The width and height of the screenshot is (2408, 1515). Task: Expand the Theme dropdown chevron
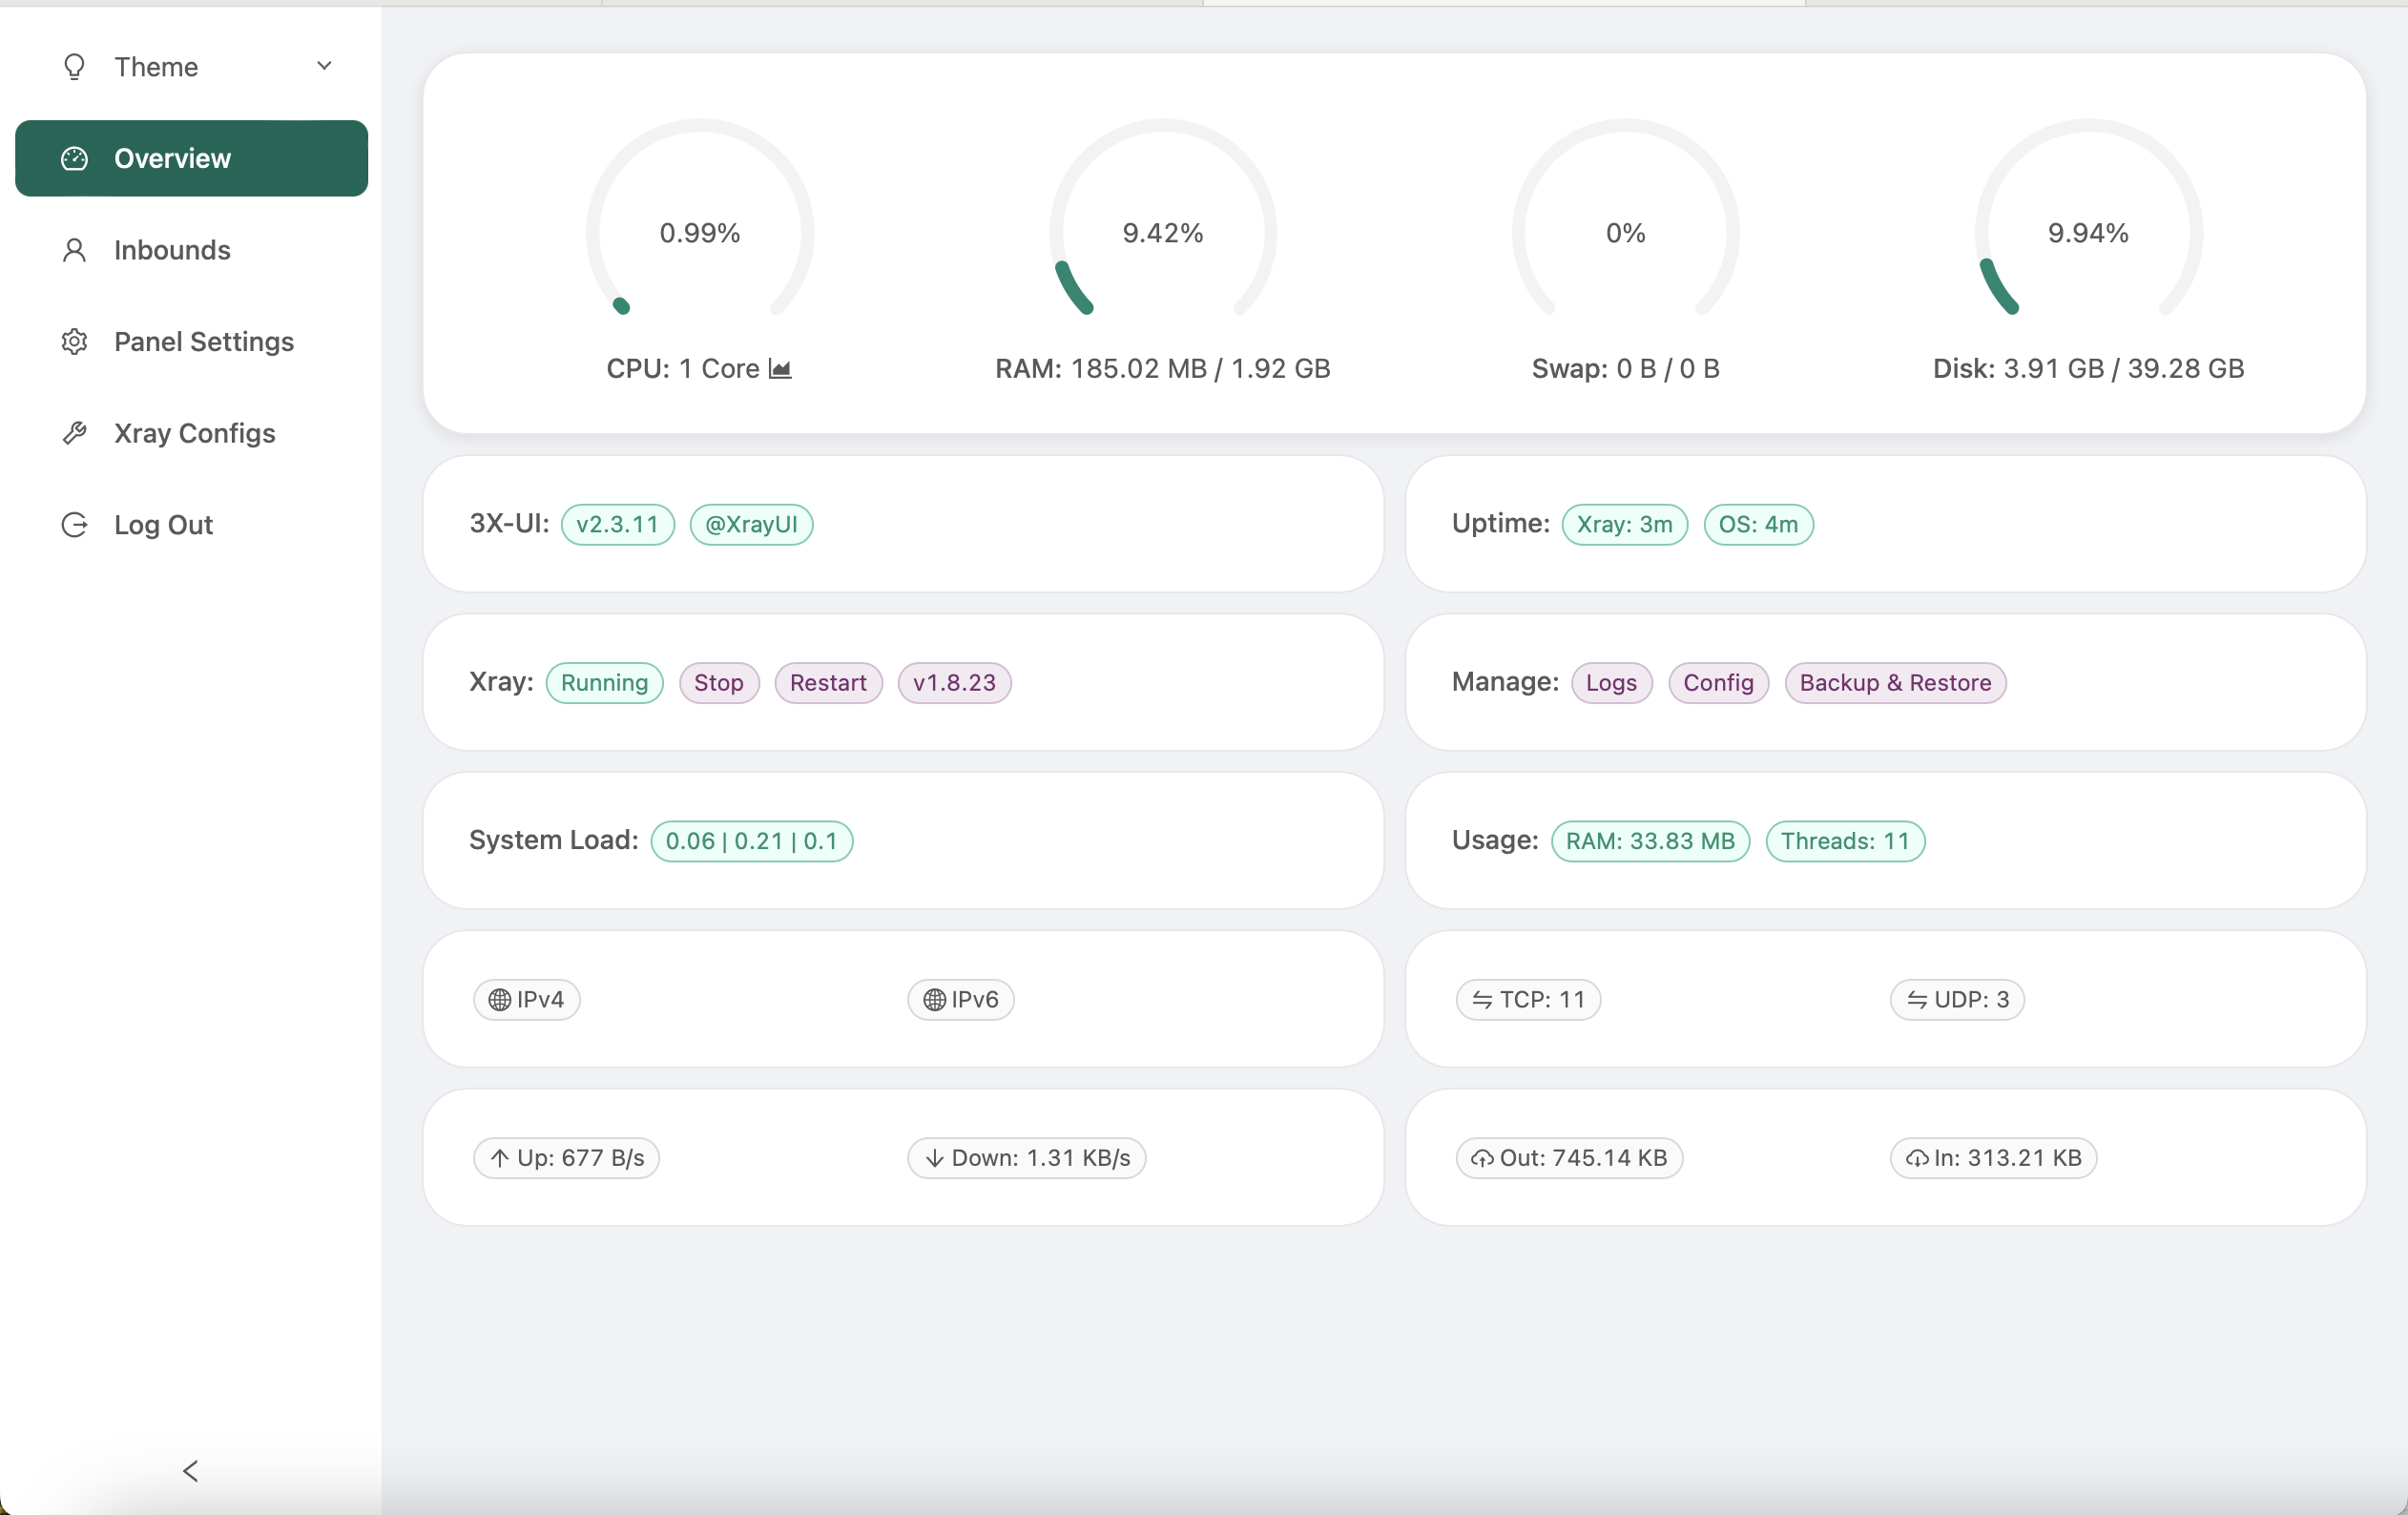[324, 66]
